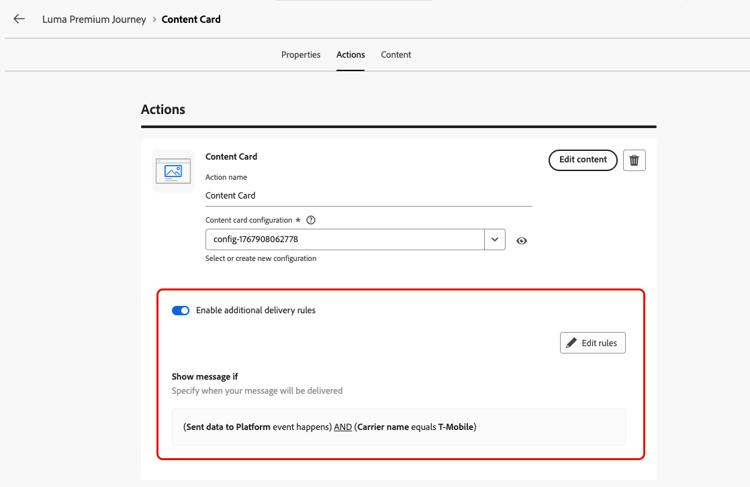The width and height of the screenshot is (750, 487).
Task: Click the config-1767908062778 combo box field
Action: pyautogui.click(x=345, y=240)
